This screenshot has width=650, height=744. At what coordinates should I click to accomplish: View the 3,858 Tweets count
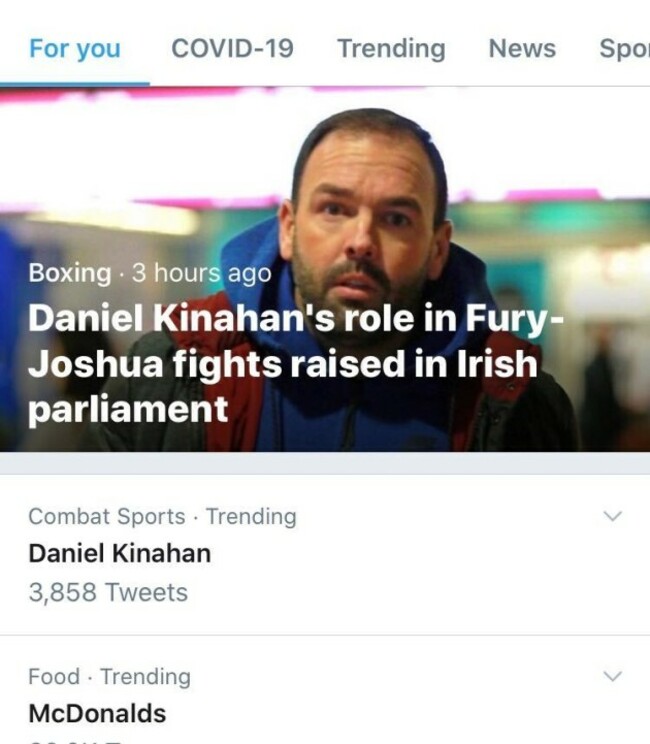point(108,592)
